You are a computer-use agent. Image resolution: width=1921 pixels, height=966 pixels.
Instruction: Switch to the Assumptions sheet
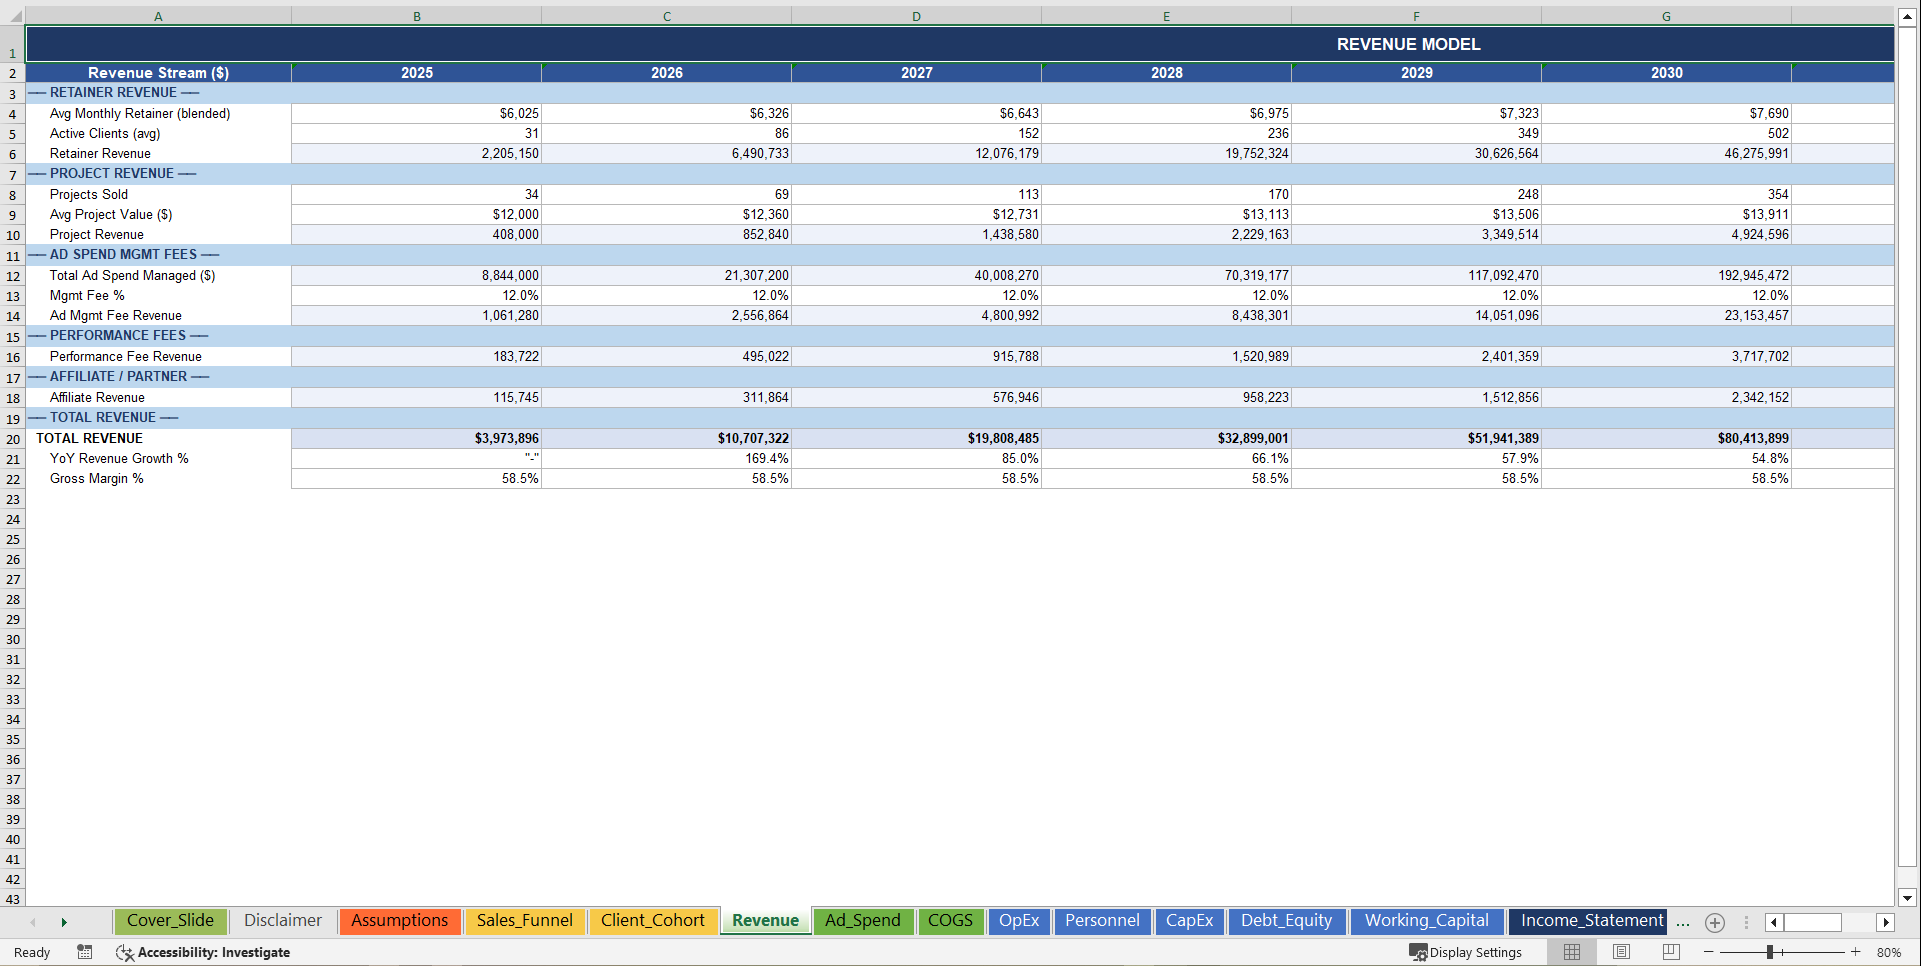(399, 921)
